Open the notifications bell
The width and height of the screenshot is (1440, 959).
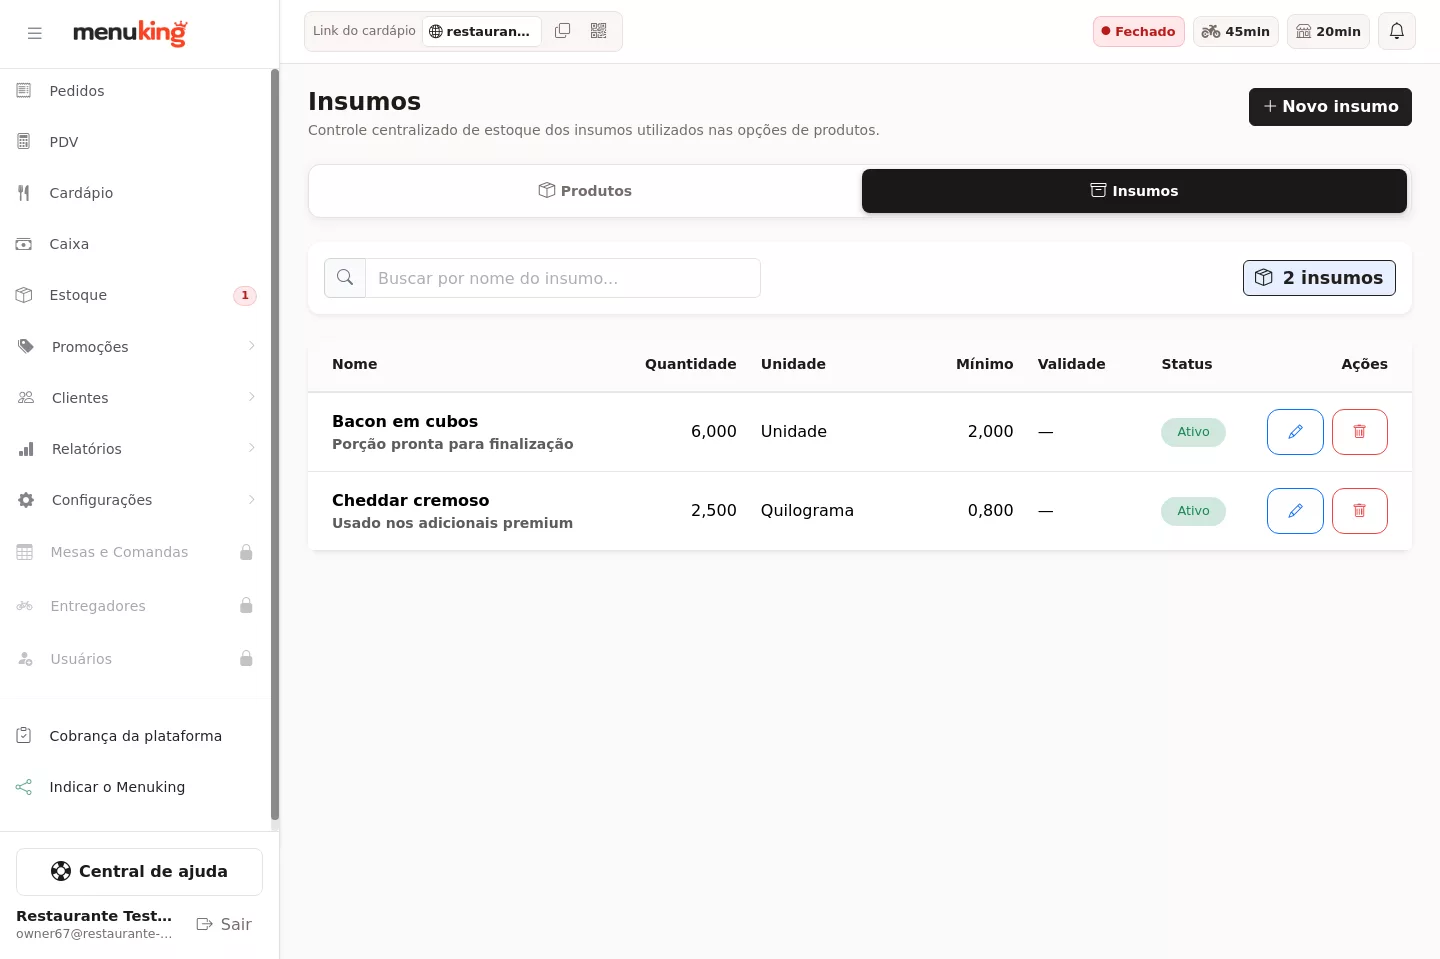[1397, 31]
